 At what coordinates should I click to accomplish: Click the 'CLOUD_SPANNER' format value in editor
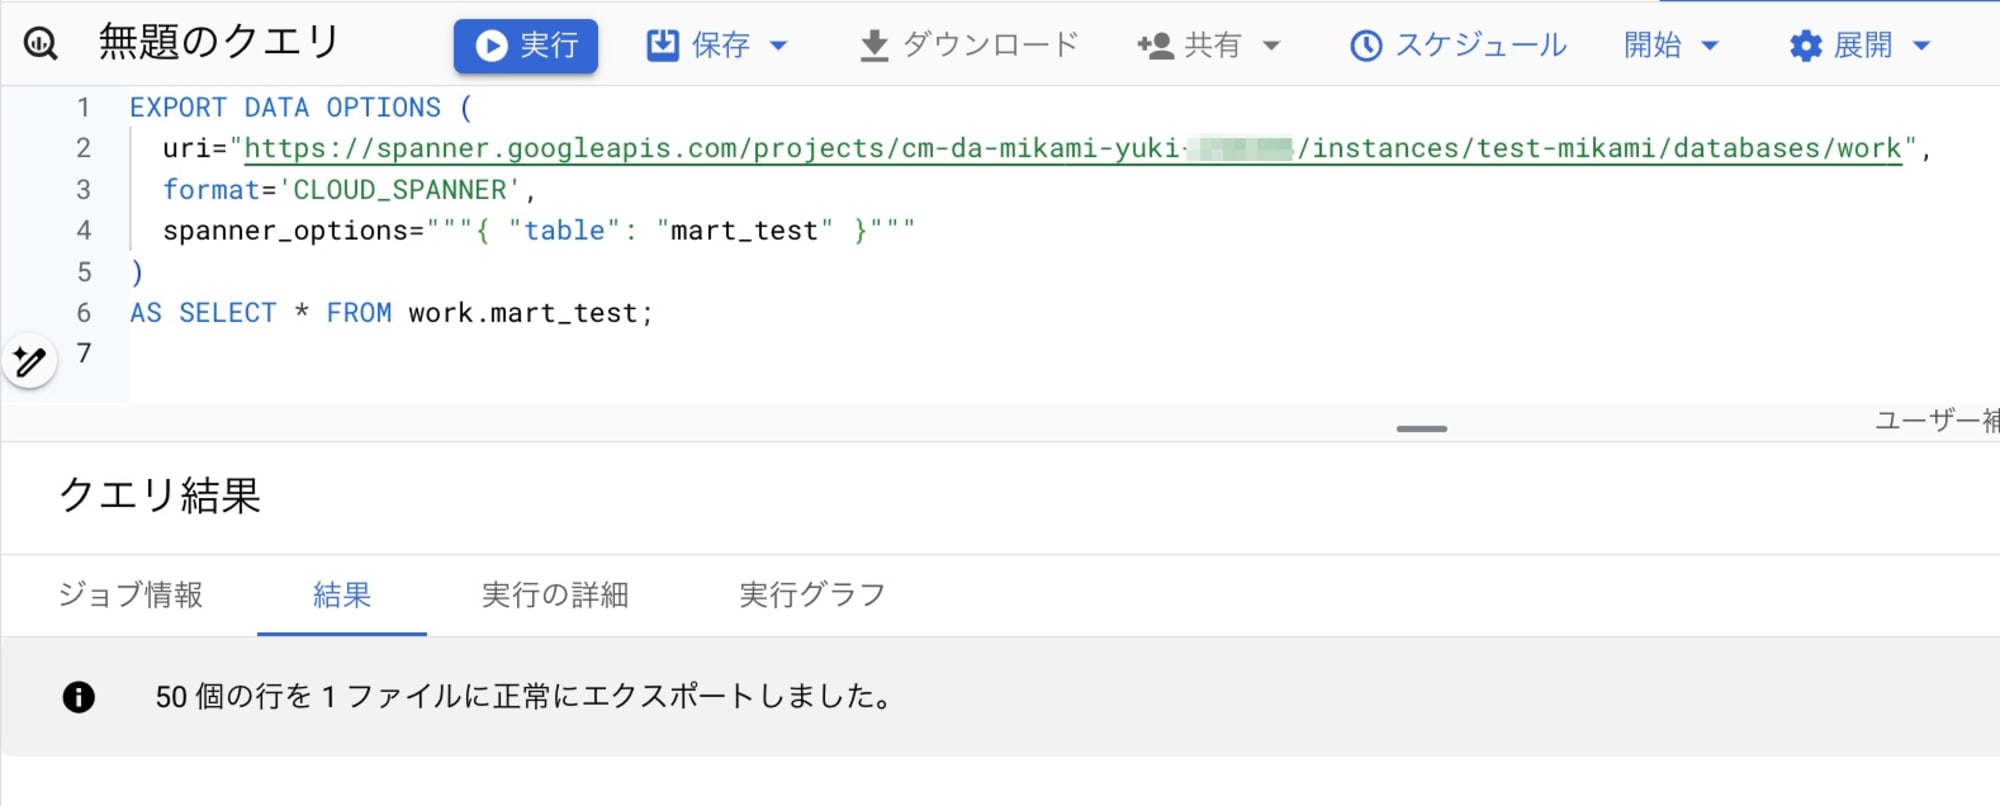(x=400, y=190)
